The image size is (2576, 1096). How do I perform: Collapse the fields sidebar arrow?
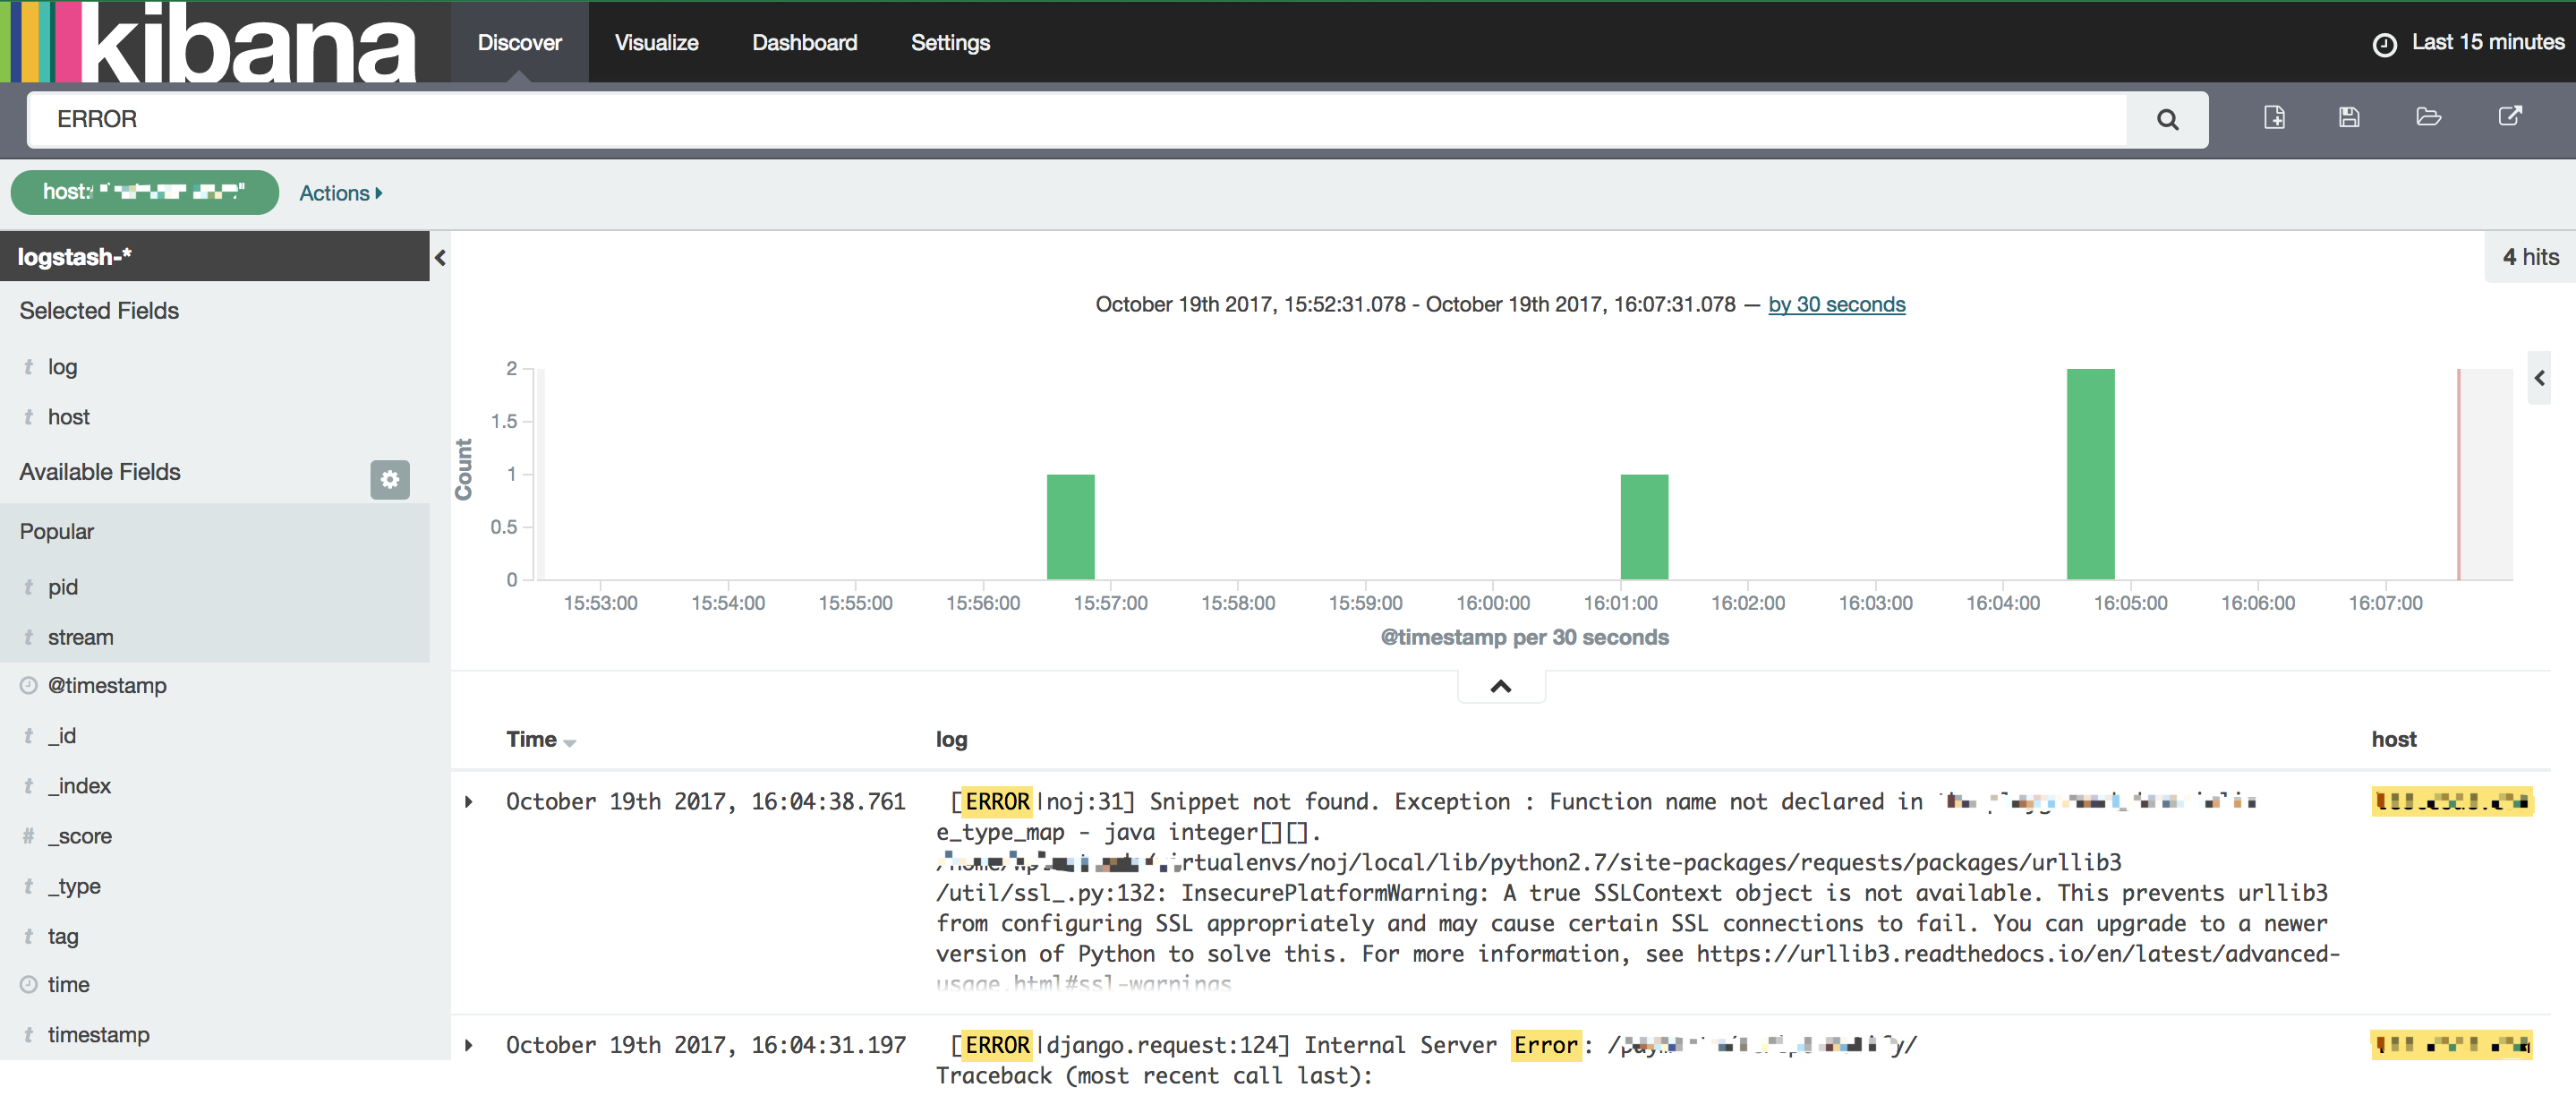point(440,258)
